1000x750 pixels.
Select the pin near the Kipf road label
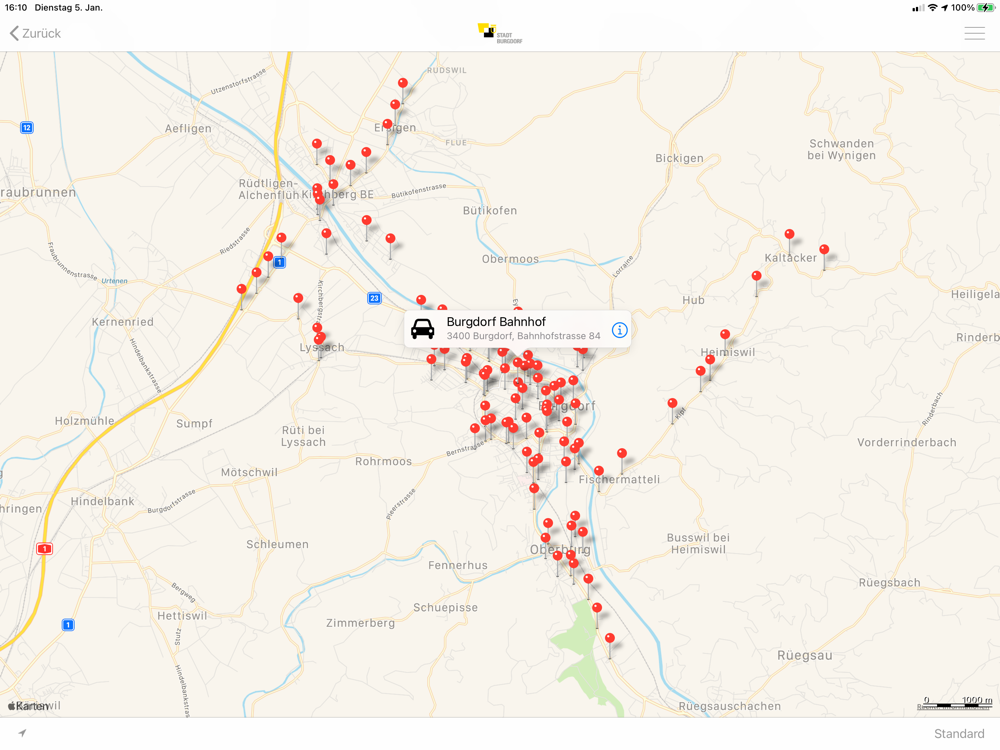point(672,403)
